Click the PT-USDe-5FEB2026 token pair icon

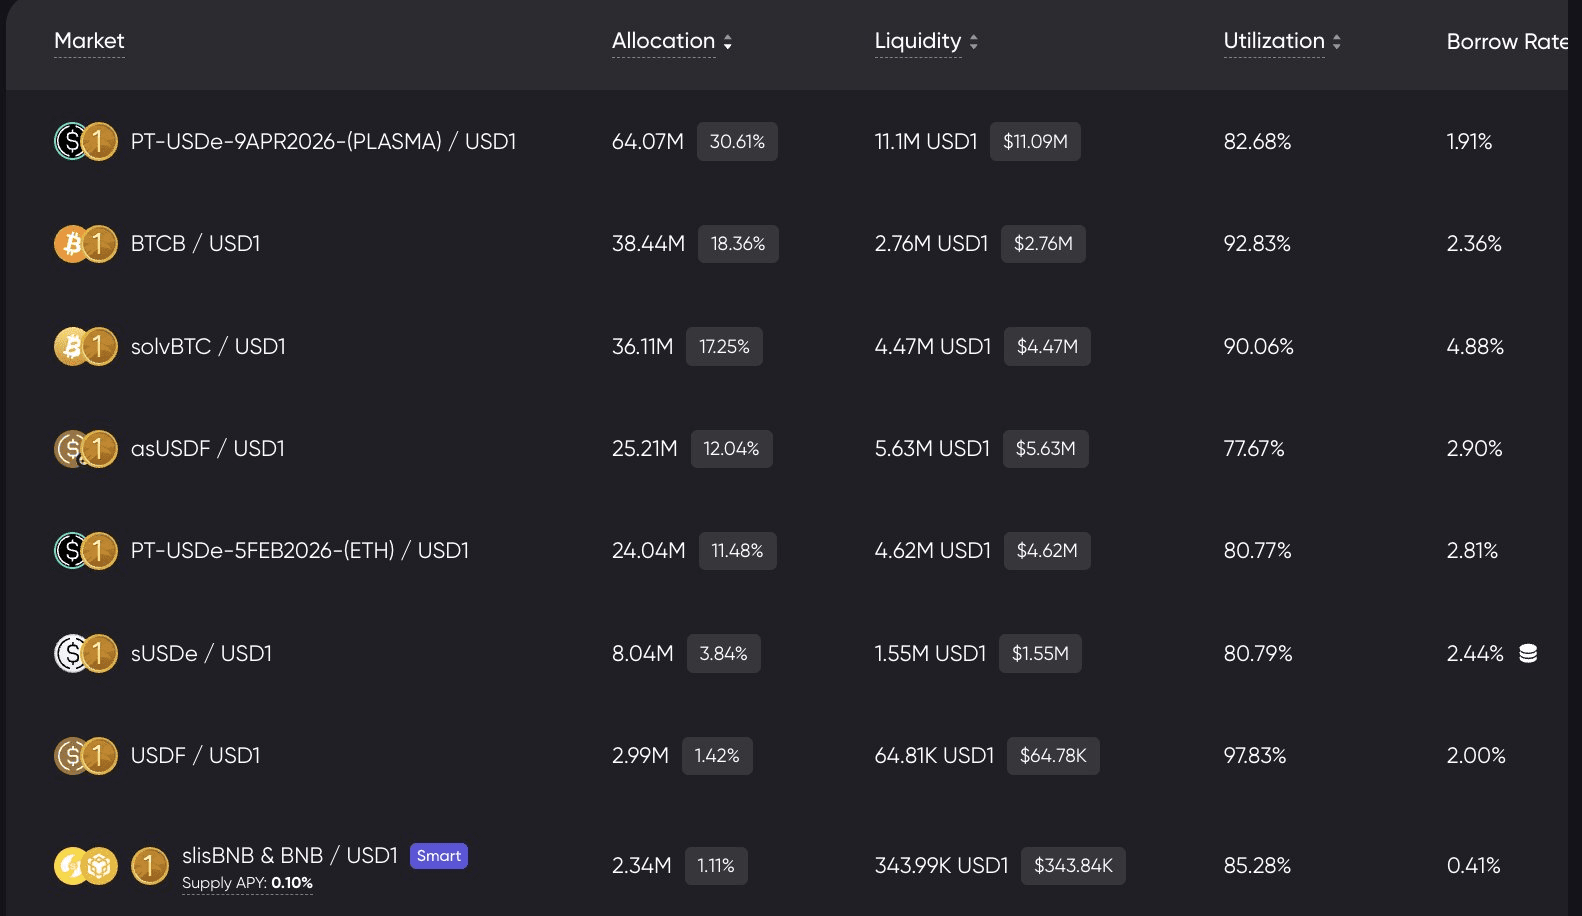pyautogui.click(x=85, y=551)
